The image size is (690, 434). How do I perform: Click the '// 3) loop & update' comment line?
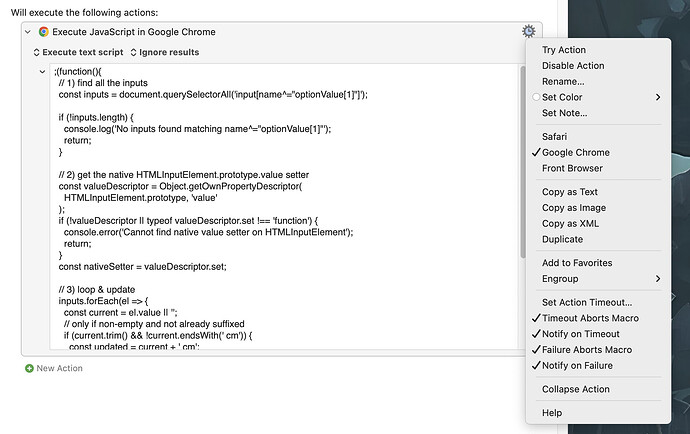click(x=97, y=290)
